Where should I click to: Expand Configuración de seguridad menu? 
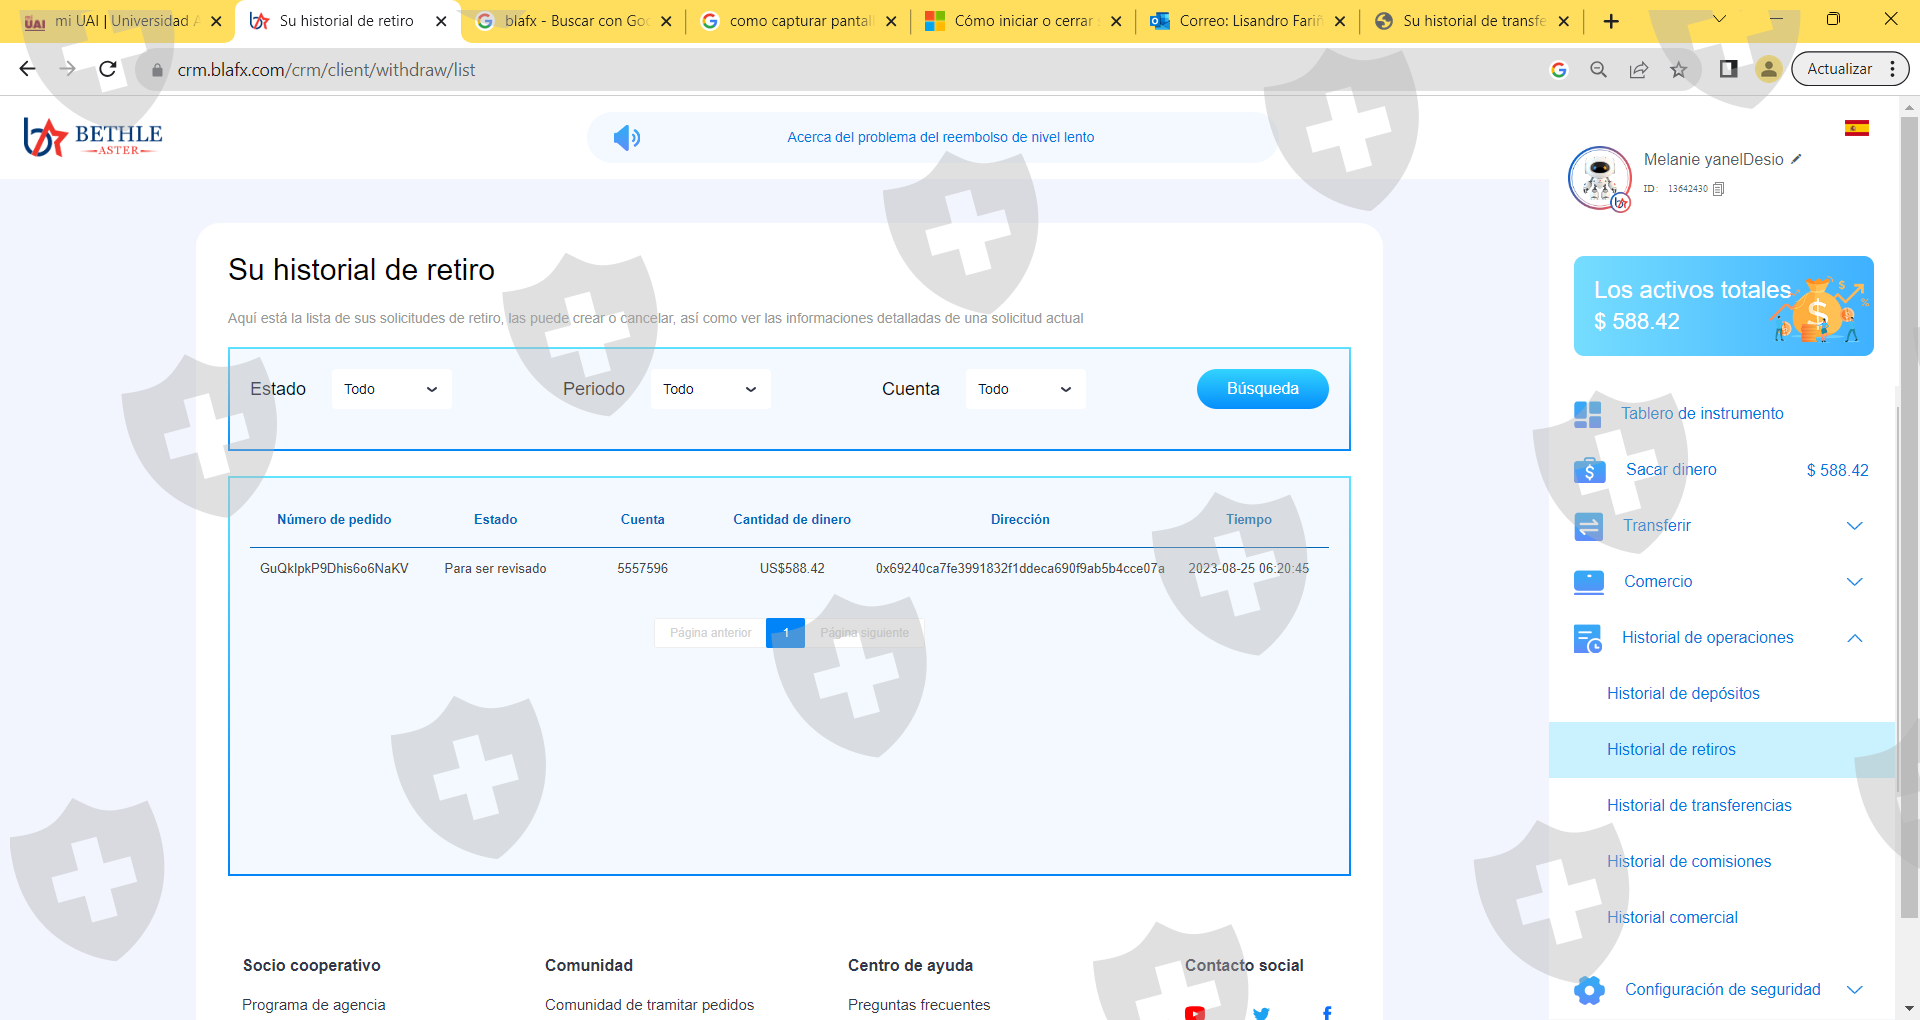pyautogui.click(x=1853, y=990)
